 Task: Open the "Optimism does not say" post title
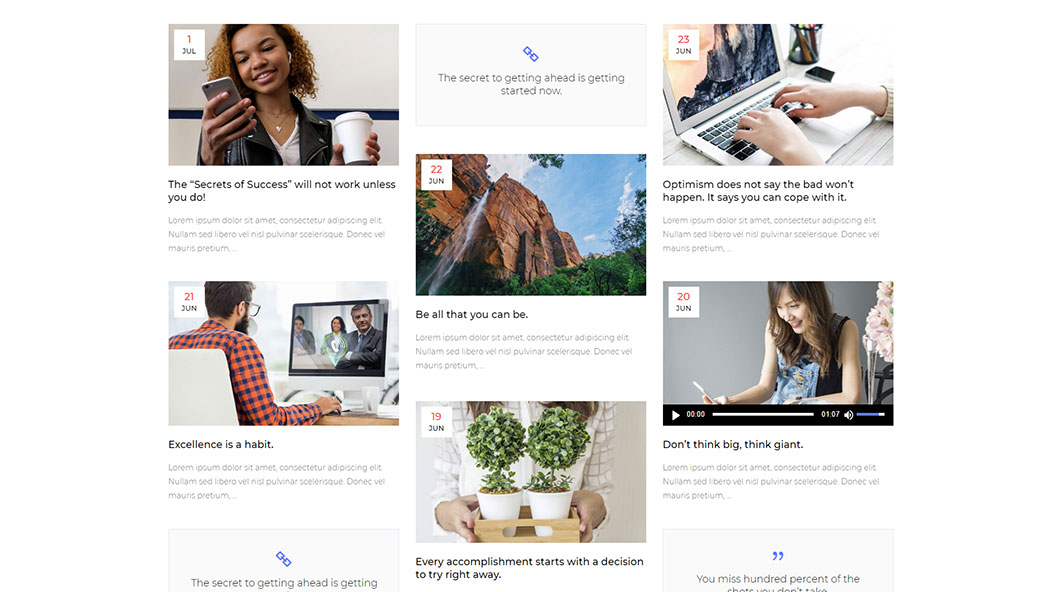tap(758, 191)
